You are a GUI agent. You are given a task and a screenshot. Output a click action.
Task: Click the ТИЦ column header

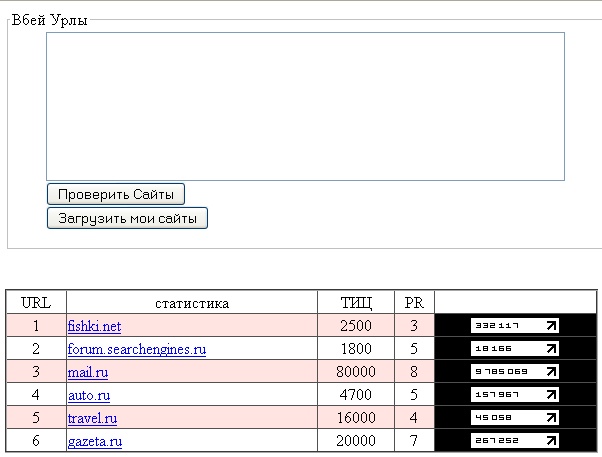tap(356, 303)
